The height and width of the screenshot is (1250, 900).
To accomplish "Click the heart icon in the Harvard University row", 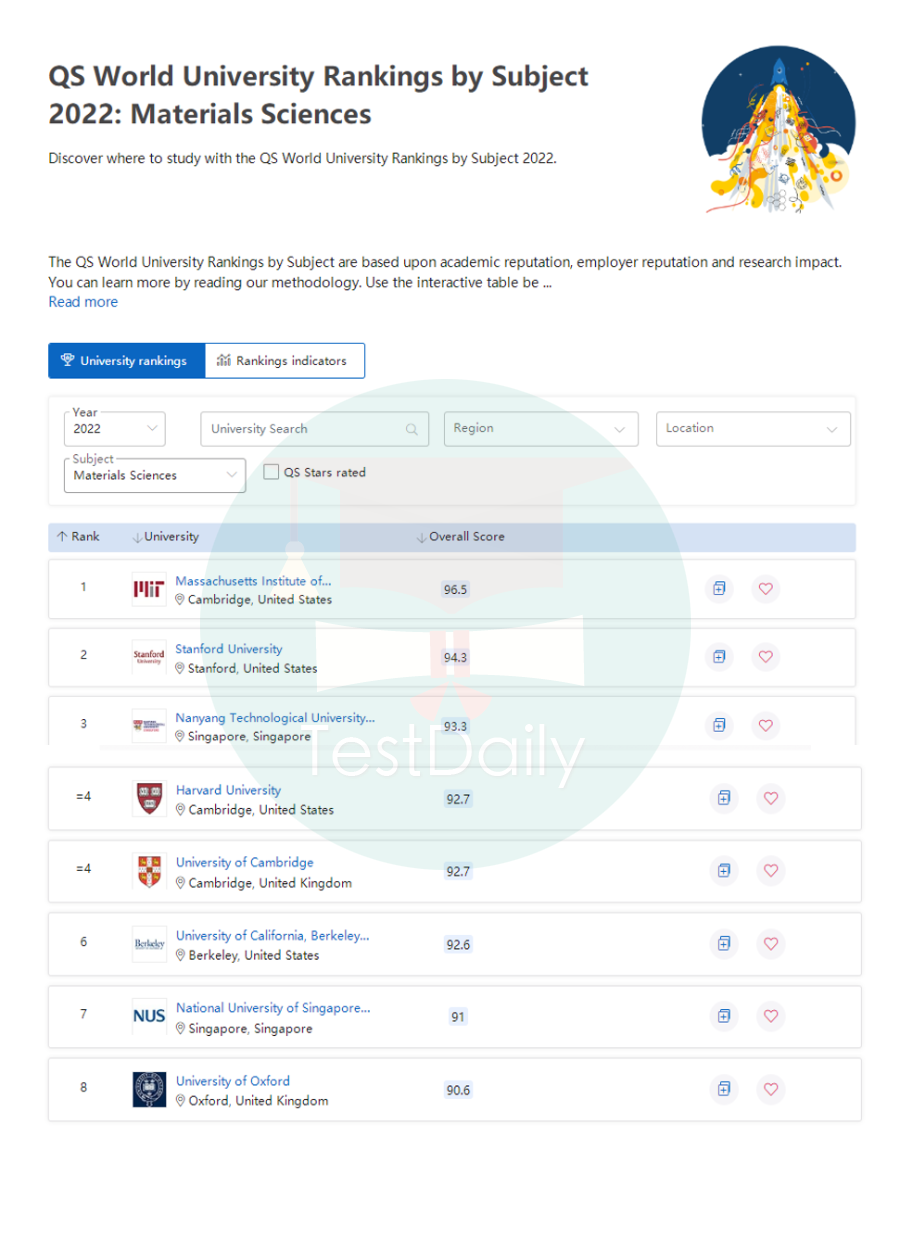I will pos(771,798).
